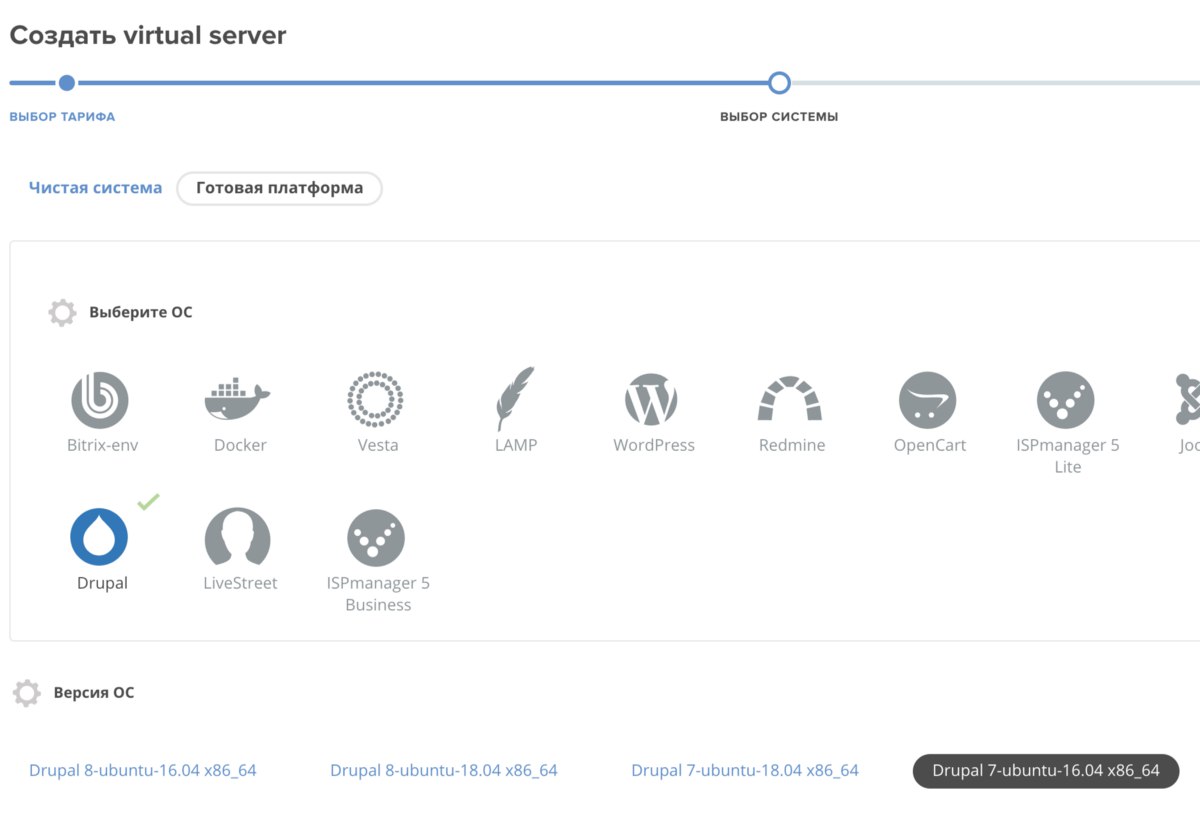This screenshot has height=824, width=1200.
Task: Click the ВЫБОР СИСТЕМЫ step label
Action: 779,117
